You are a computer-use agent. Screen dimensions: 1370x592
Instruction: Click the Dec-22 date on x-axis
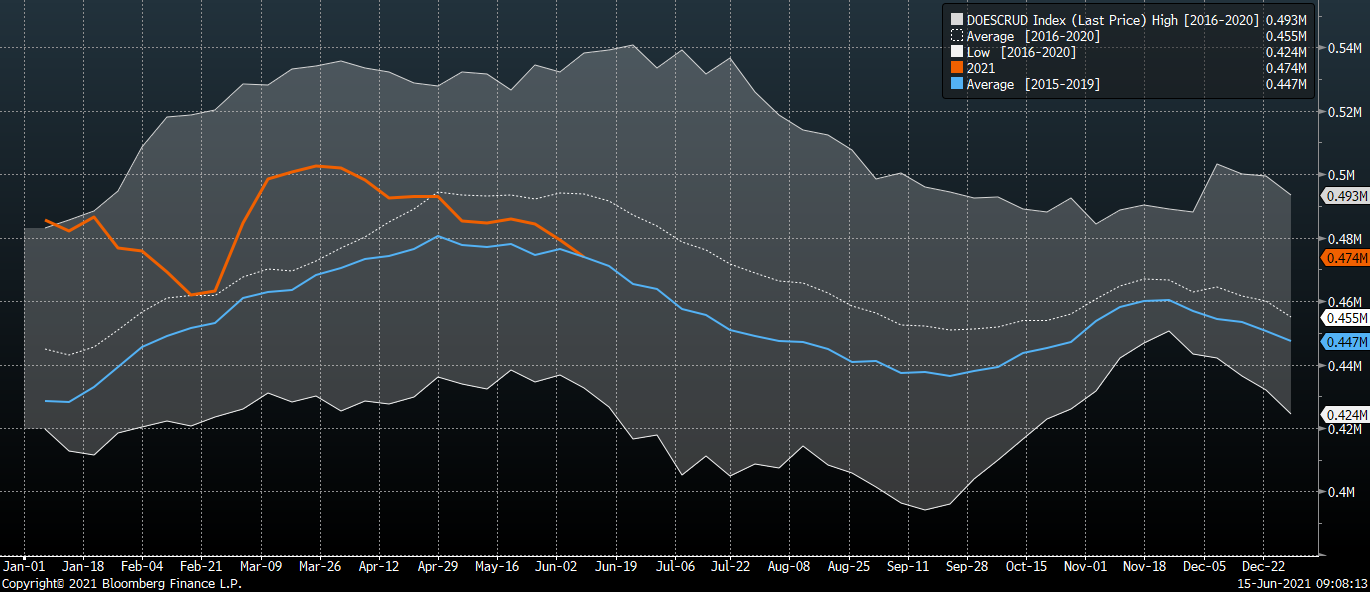click(1264, 566)
